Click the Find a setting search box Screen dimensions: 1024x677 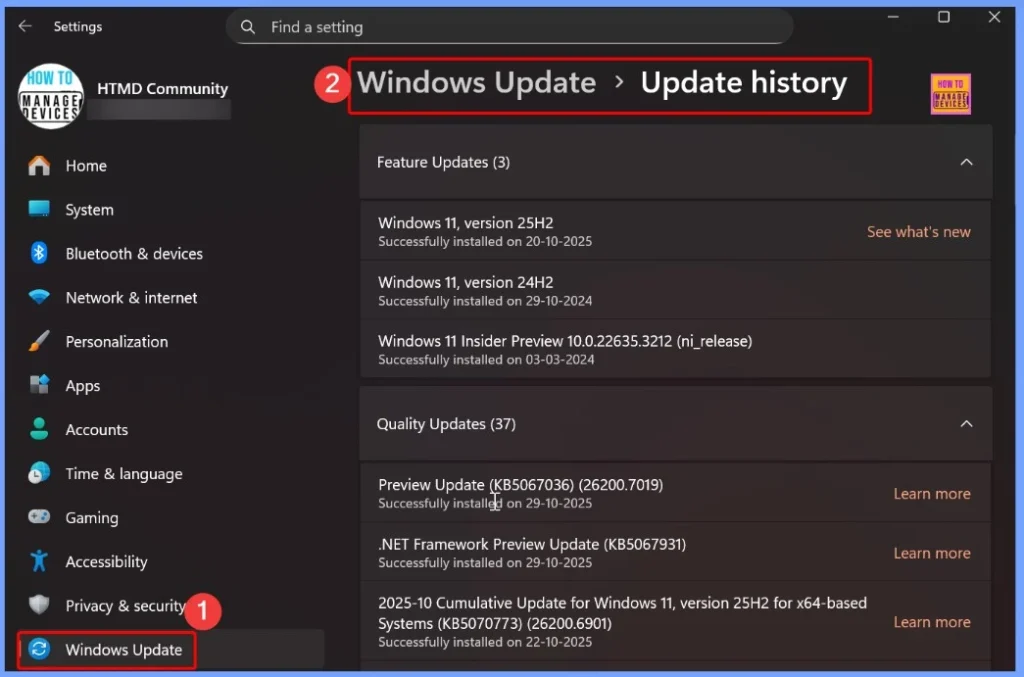510,27
